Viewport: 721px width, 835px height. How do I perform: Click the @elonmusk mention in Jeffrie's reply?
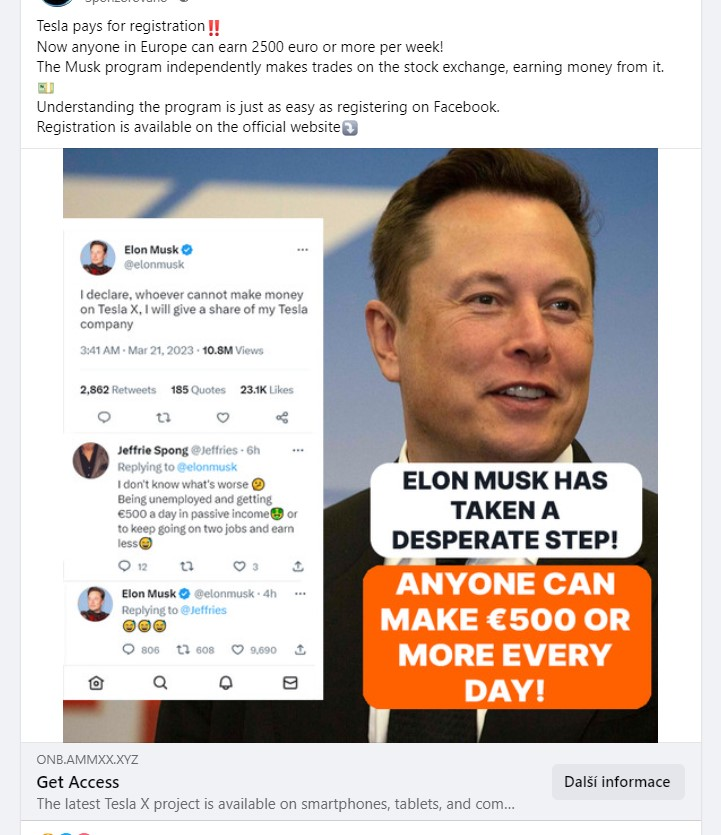coord(207,467)
